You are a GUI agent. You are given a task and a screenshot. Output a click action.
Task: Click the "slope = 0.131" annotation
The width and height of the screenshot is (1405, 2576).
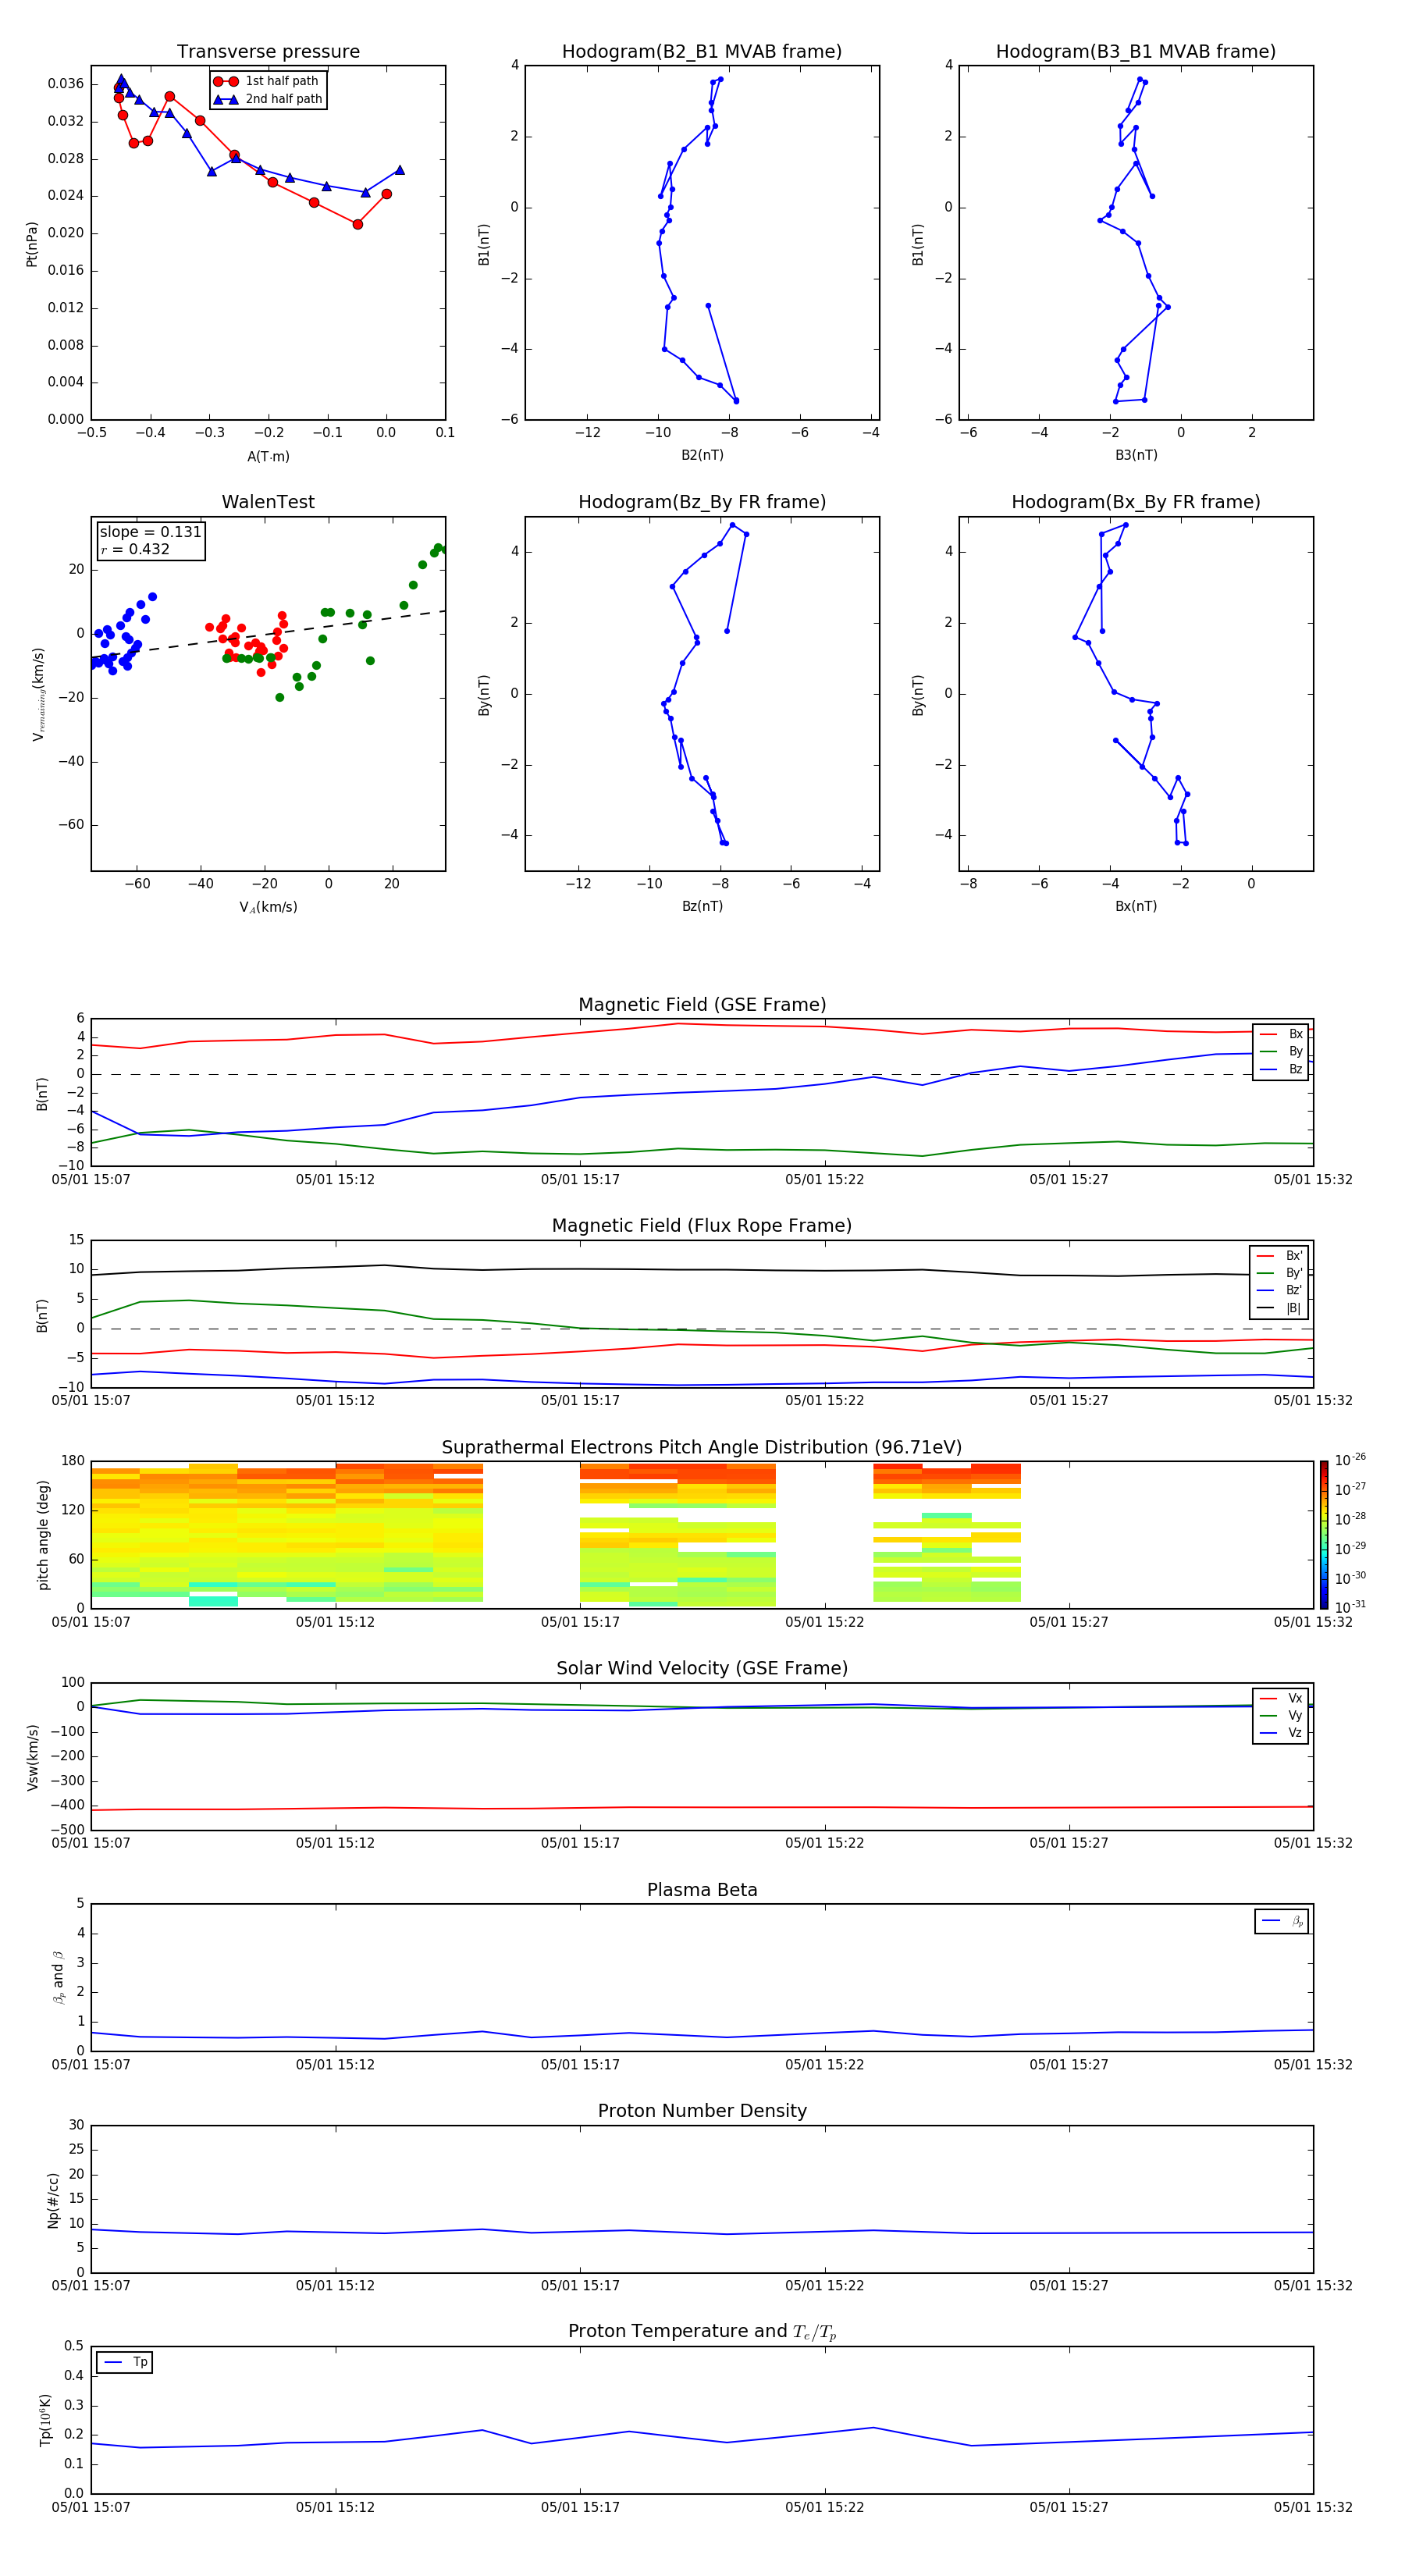(x=150, y=532)
